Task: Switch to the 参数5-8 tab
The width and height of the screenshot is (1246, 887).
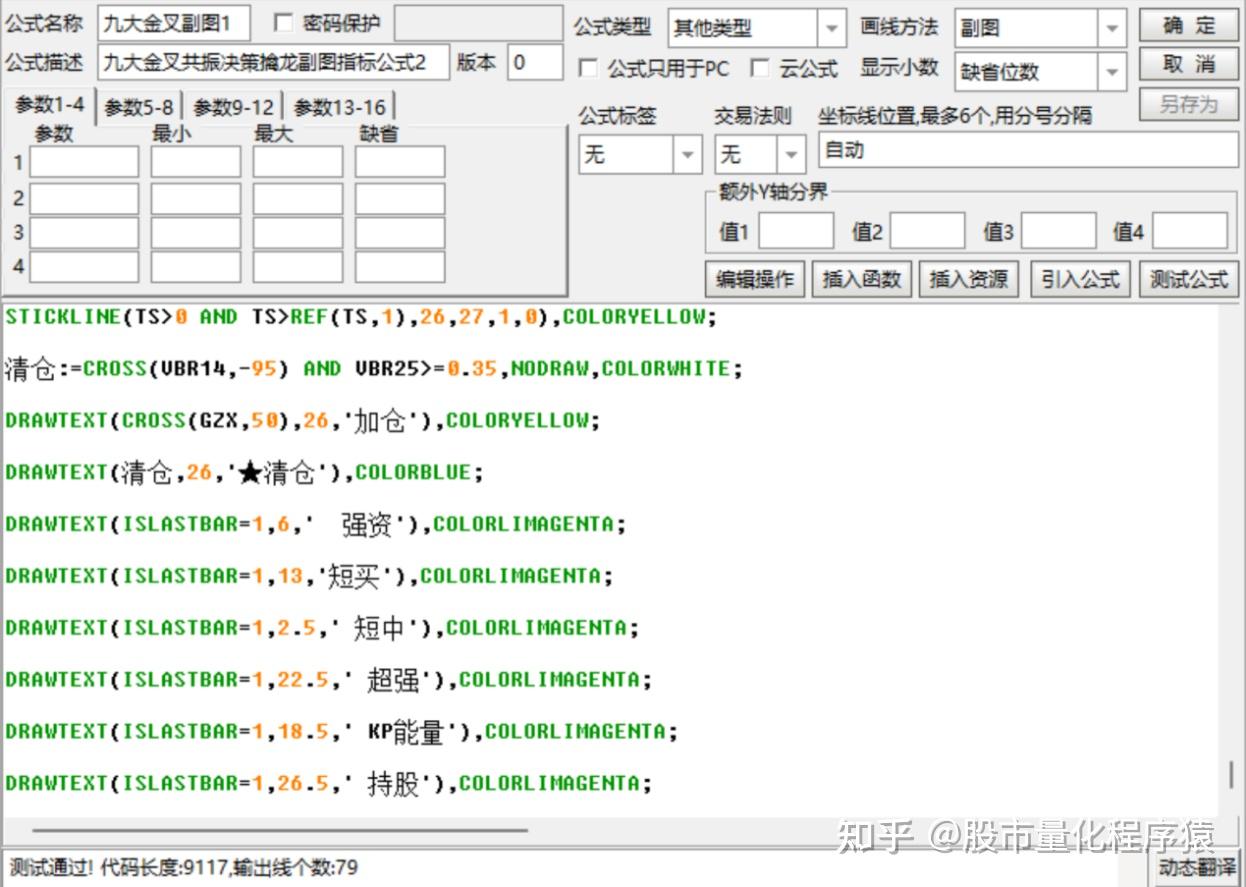Action: coord(139,108)
